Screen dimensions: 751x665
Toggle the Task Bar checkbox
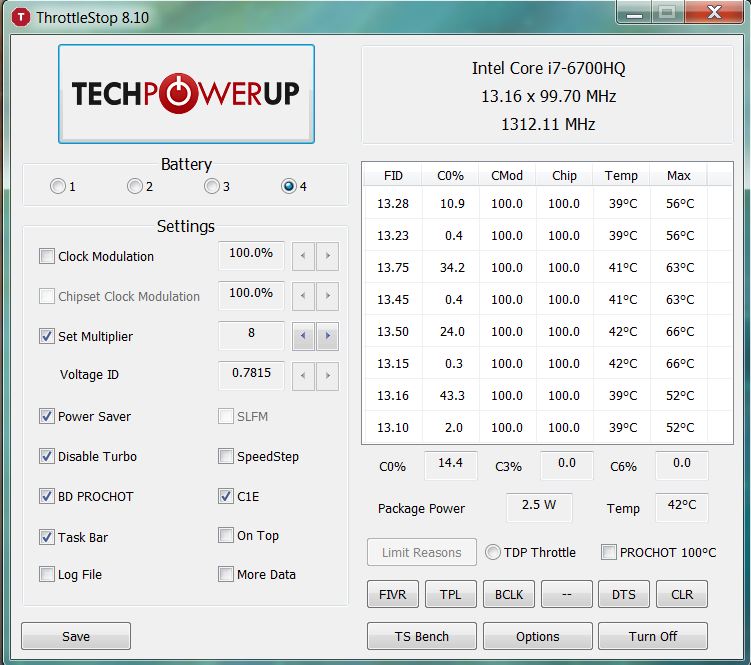tap(46, 537)
